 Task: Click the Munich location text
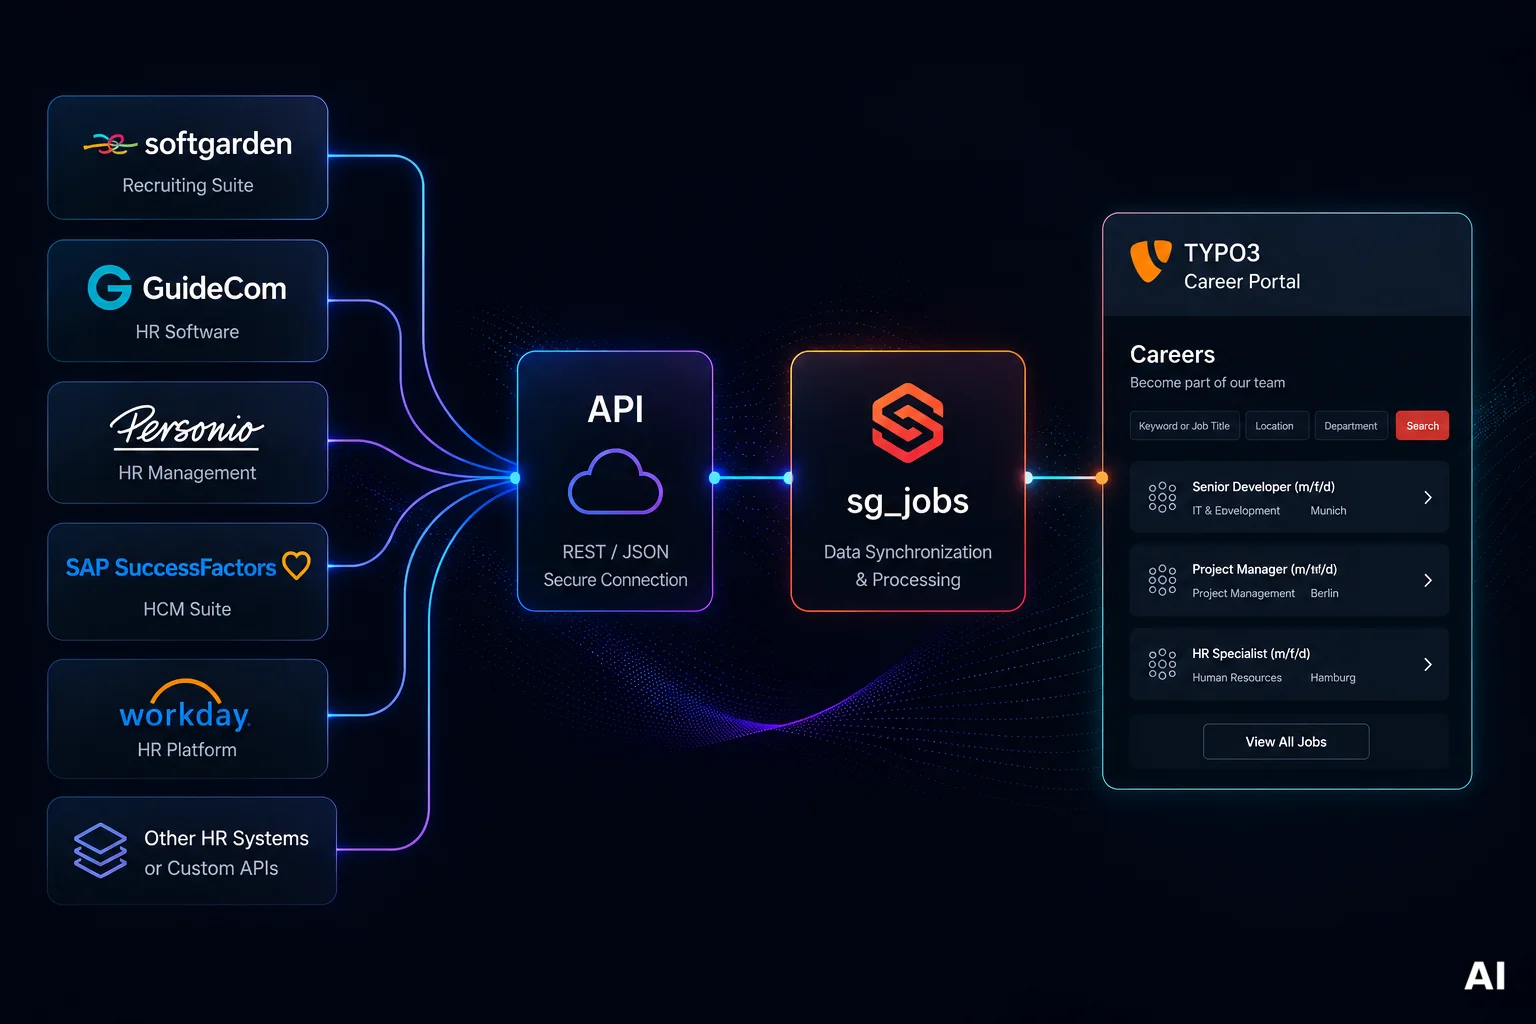pos(1328,511)
